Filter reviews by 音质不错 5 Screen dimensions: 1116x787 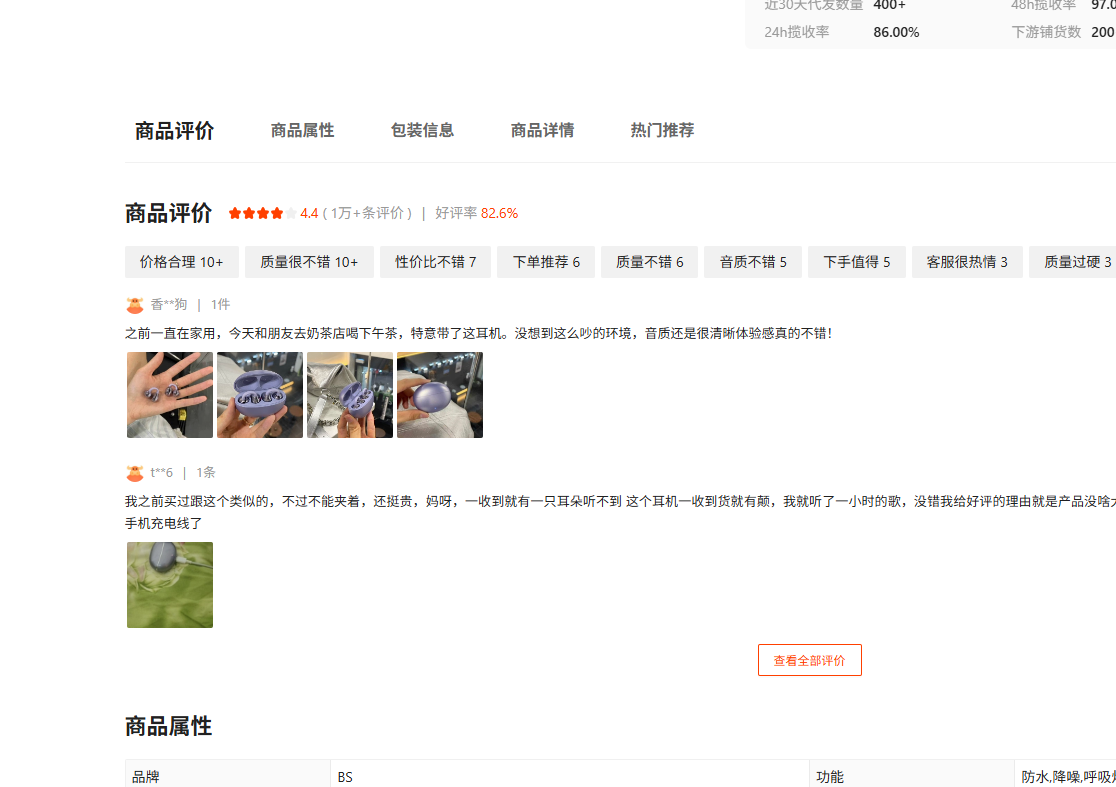(753, 262)
